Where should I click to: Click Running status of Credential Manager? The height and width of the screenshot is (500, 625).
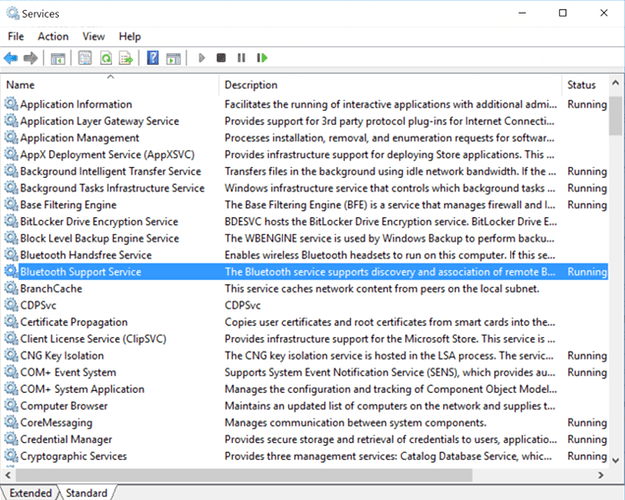coord(587,439)
